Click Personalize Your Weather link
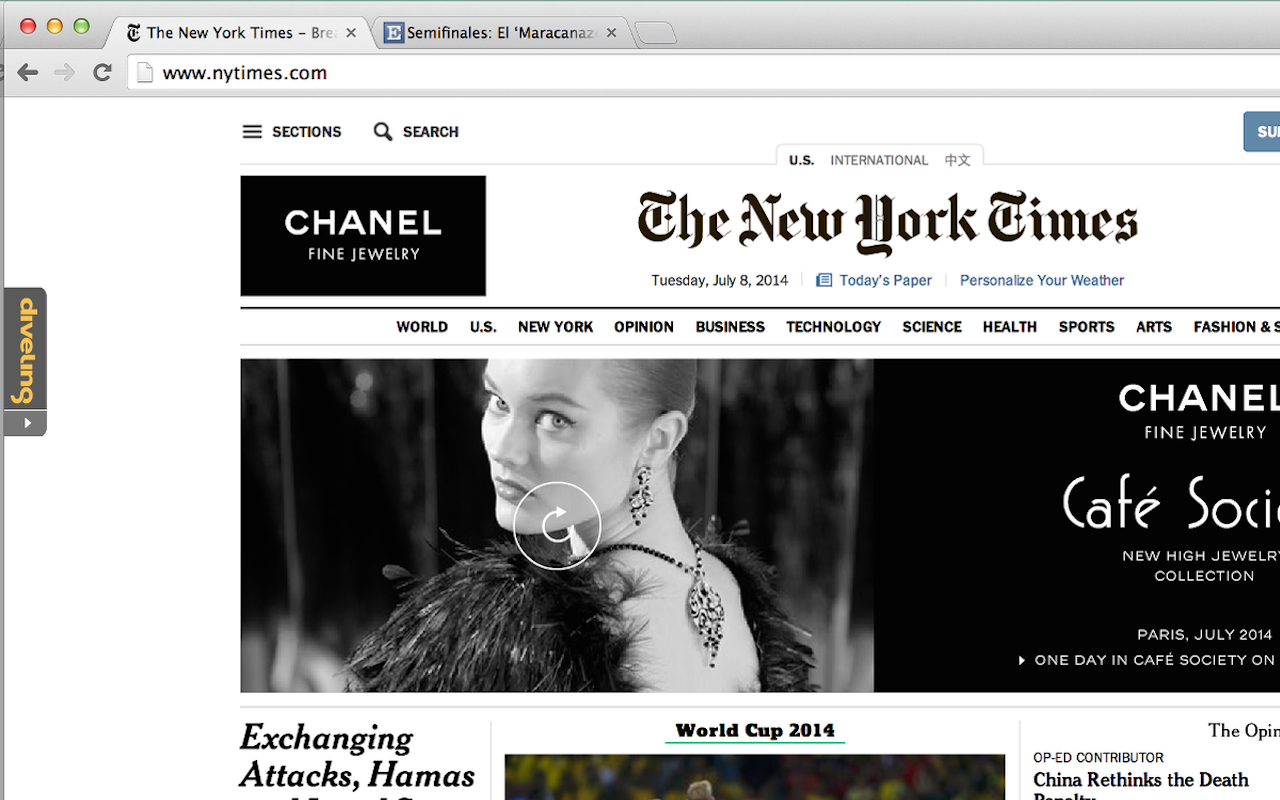Screen dimensions: 1280x800 coord(1042,280)
